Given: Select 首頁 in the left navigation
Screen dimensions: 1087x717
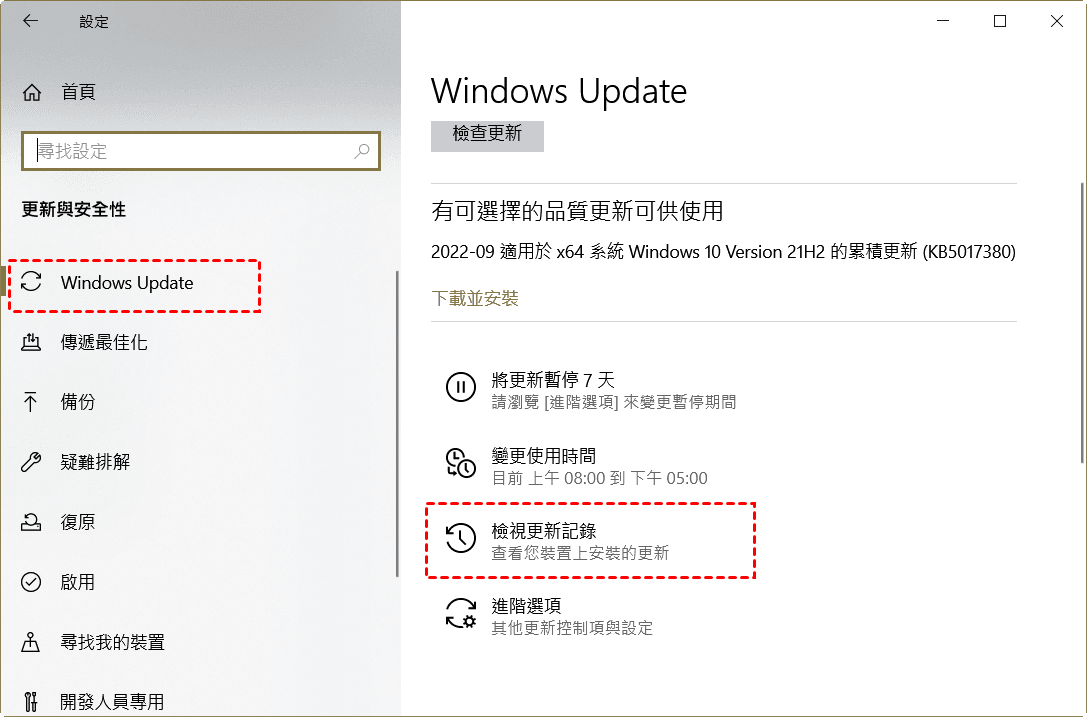Looking at the screenshot, I should coord(78,92).
